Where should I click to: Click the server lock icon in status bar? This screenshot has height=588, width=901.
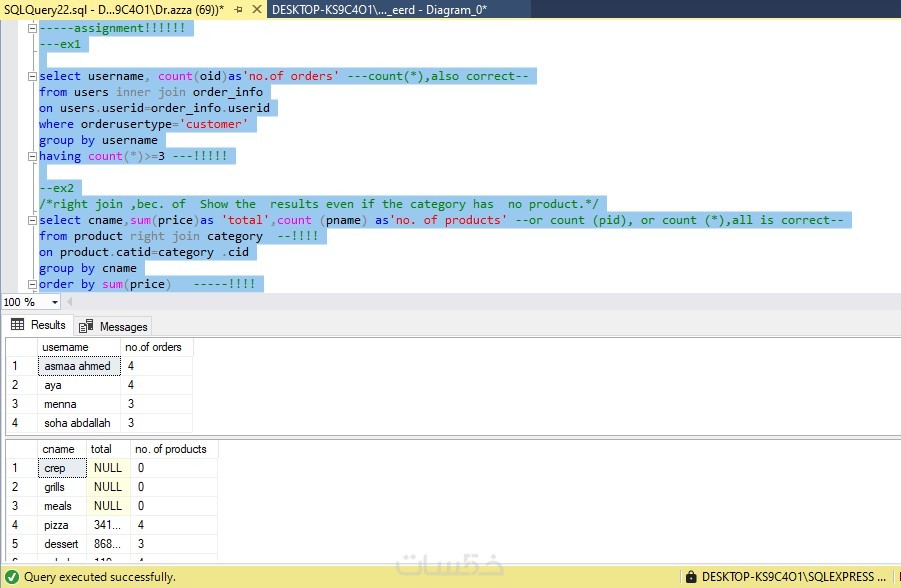tap(690, 577)
